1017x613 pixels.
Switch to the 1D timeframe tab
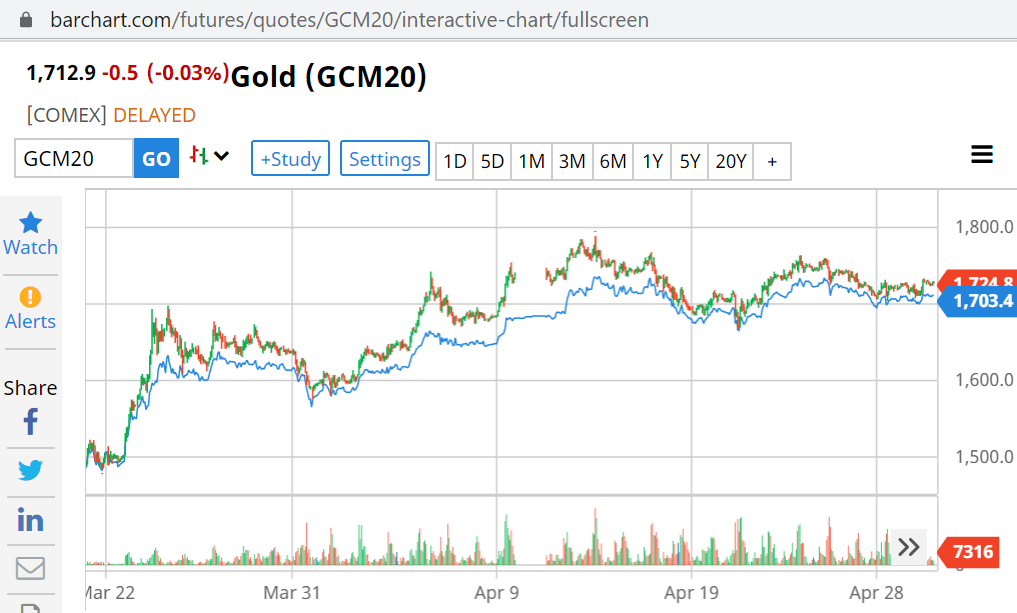454,160
